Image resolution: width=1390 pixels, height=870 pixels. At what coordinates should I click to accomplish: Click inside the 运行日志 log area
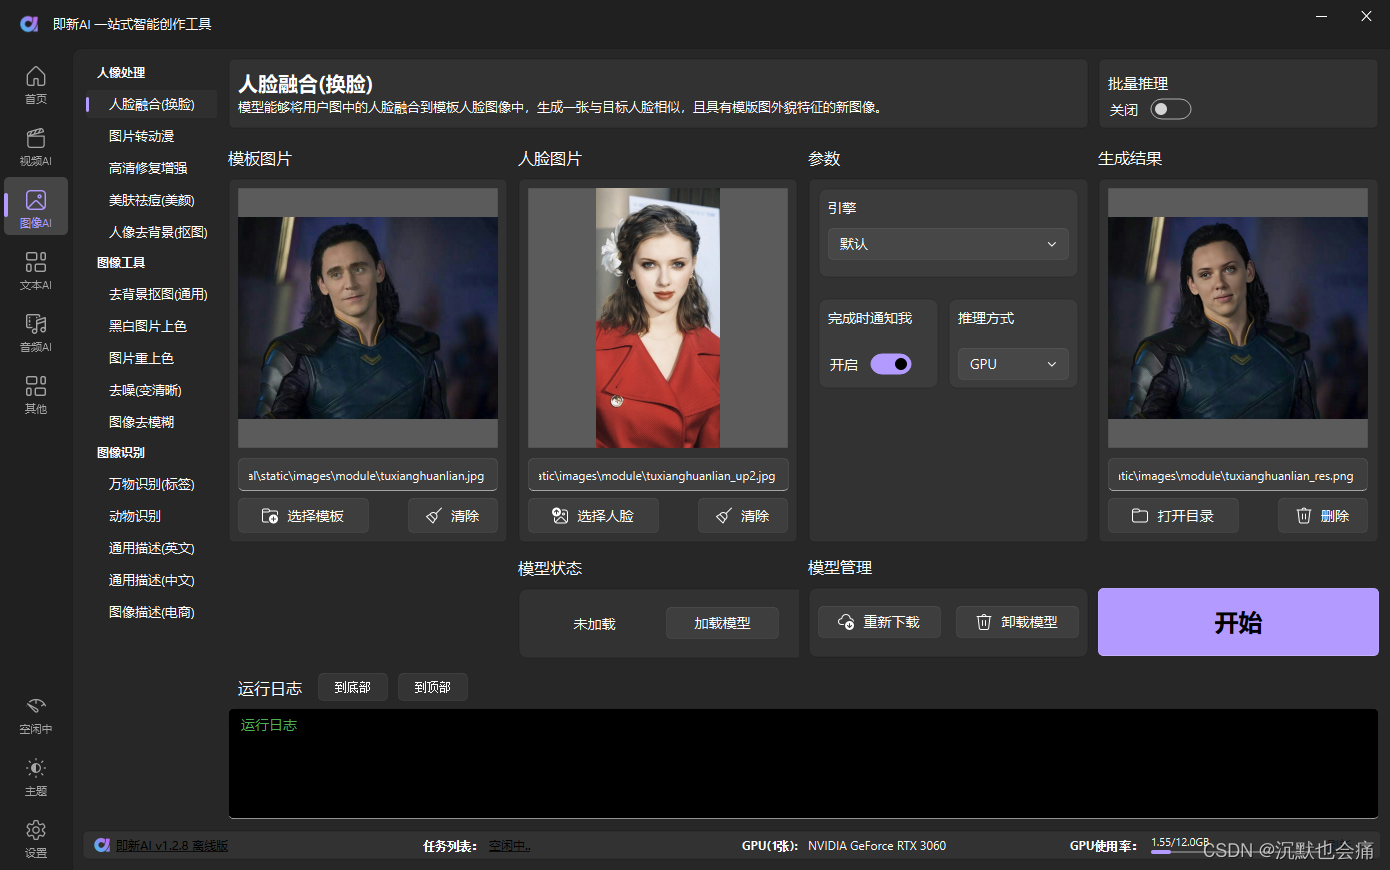point(804,764)
